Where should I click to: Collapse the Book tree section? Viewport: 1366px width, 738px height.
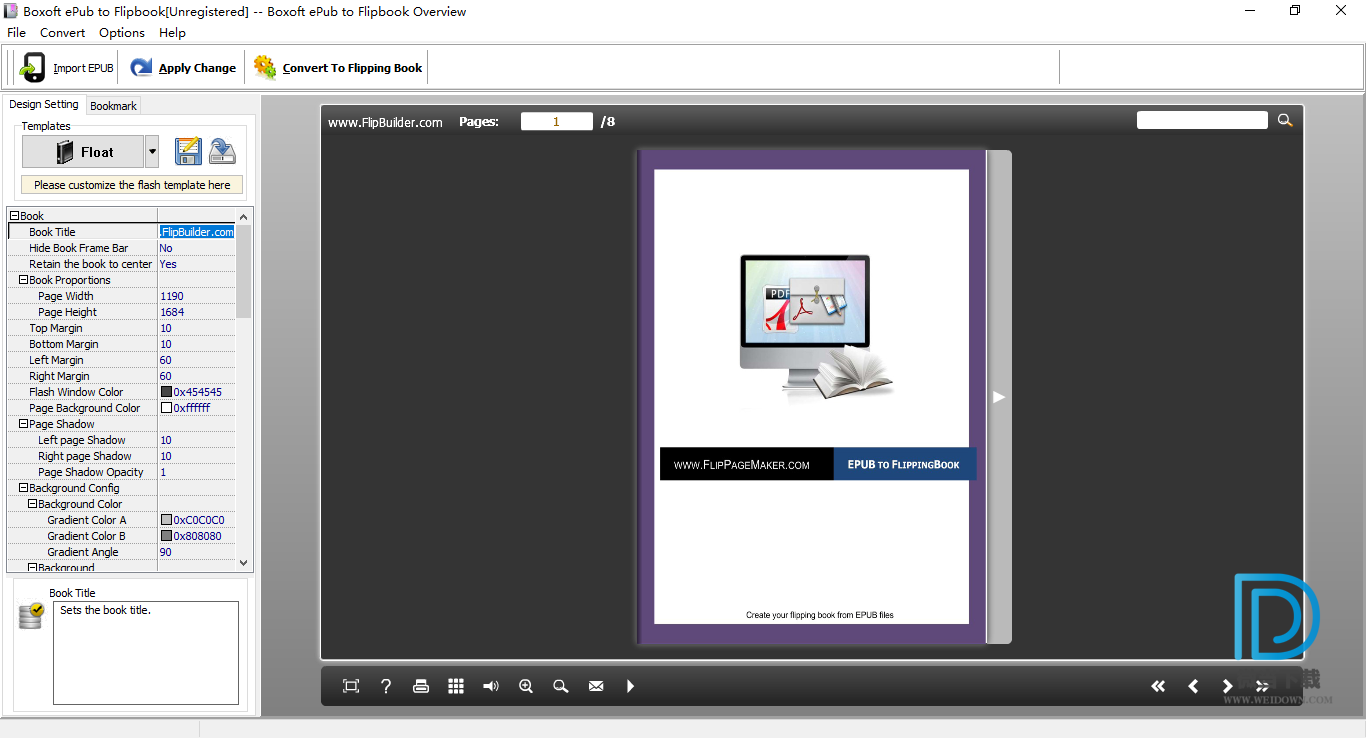[x=14, y=216]
